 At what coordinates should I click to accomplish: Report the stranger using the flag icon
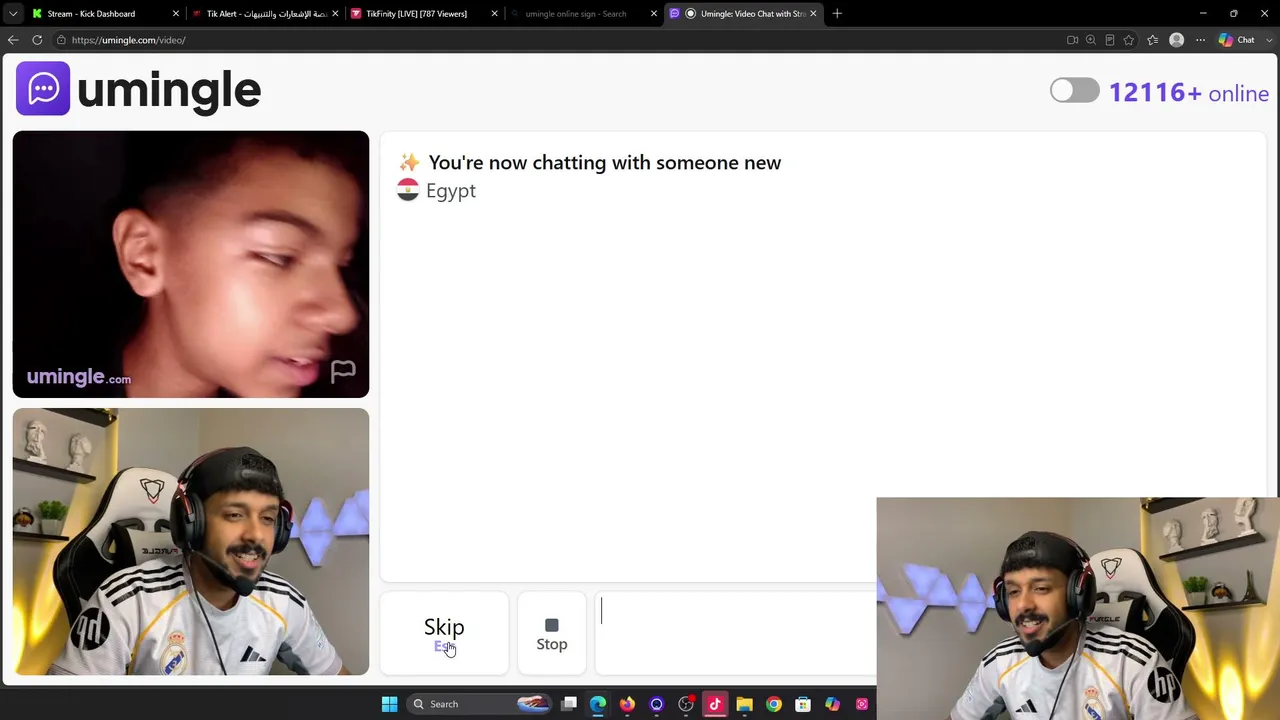pyautogui.click(x=343, y=372)
